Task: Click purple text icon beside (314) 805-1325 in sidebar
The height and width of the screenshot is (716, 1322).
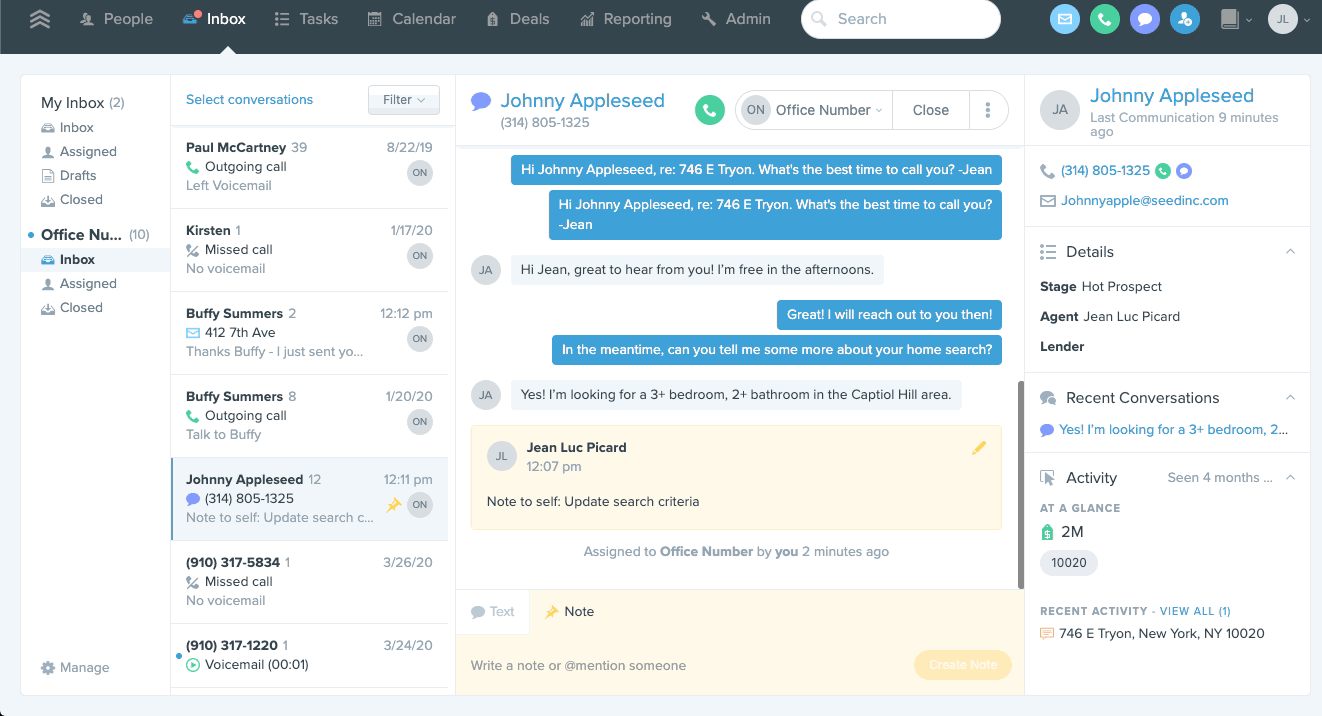Action: pyautogui.click(x=1184, y=171)
